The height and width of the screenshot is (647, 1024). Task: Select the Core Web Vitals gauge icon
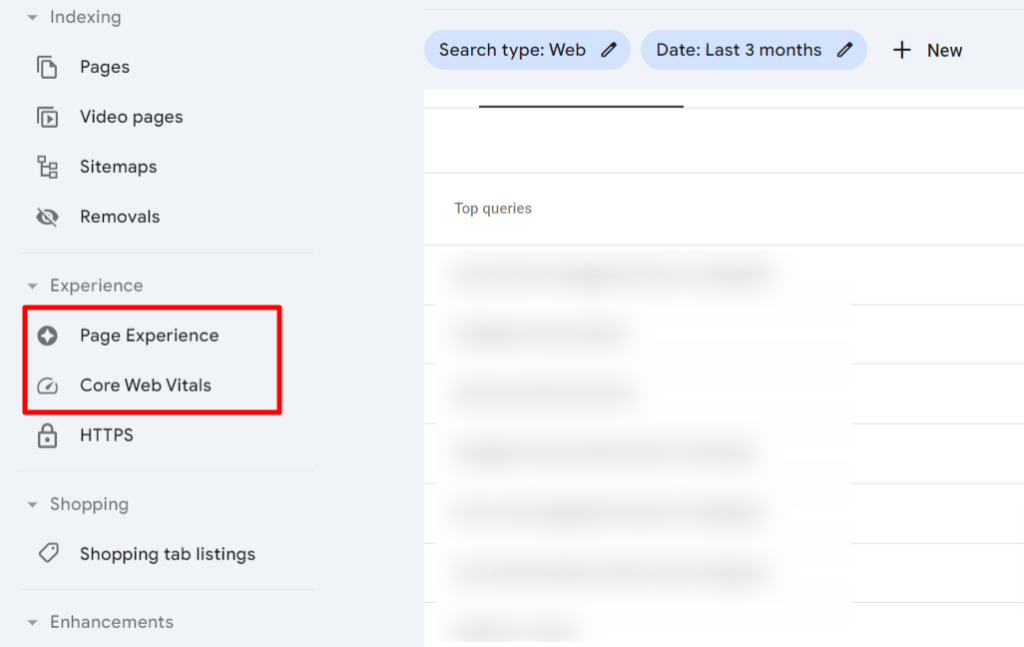[48, 385]
